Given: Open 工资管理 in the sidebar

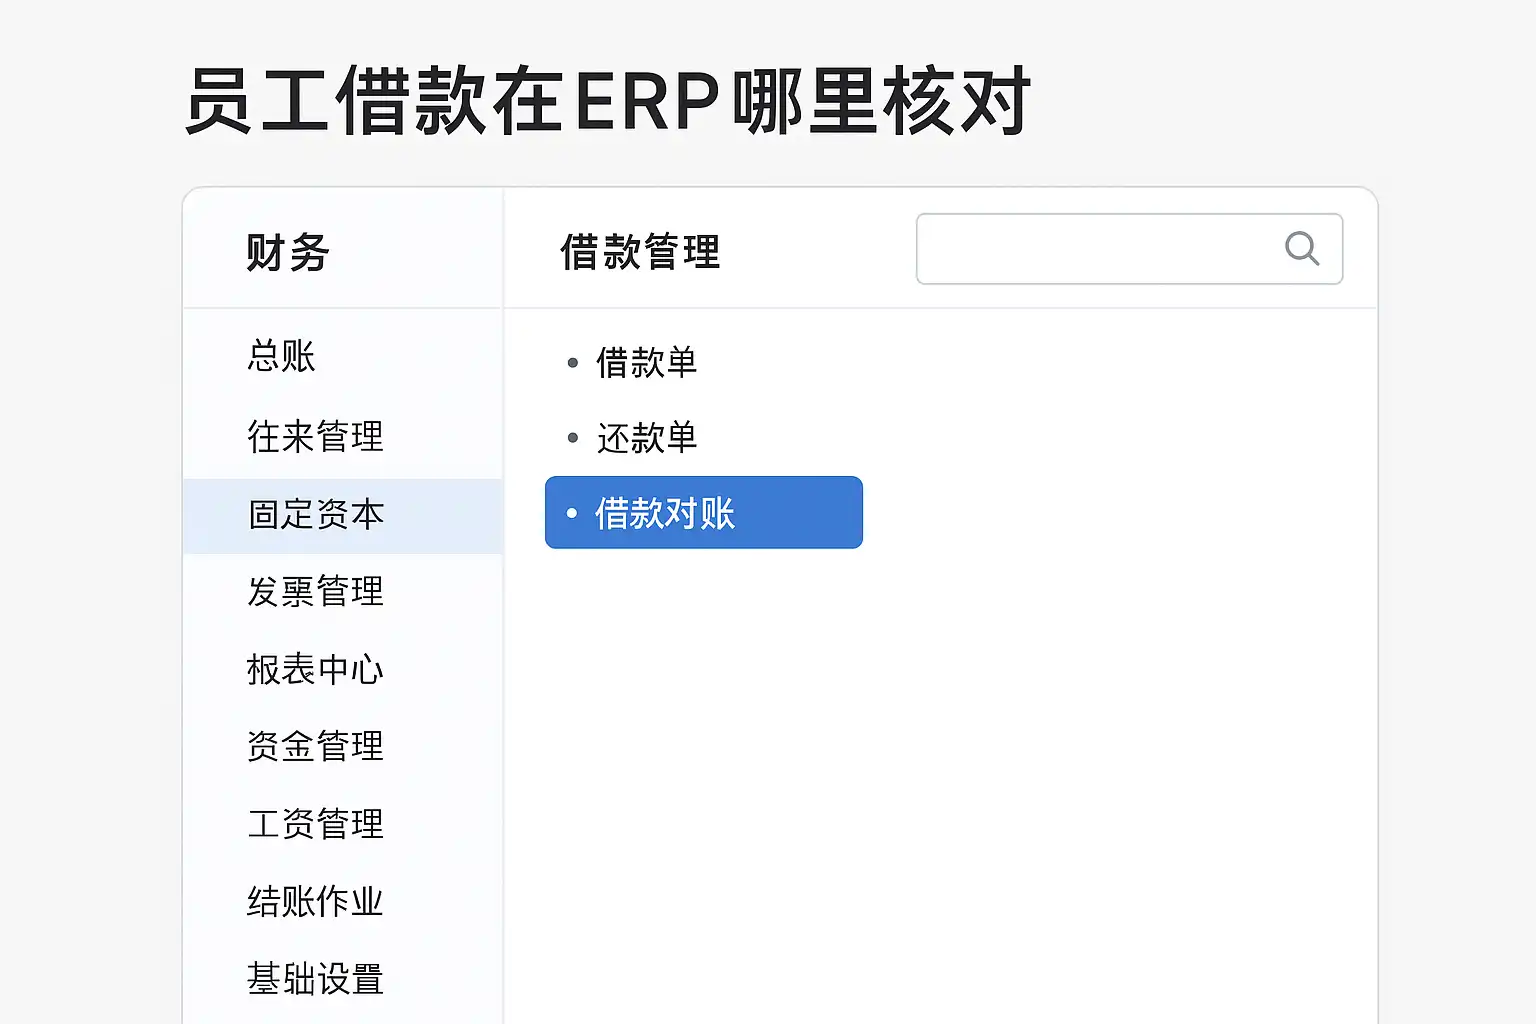Looking at the screenshot, I should tap(315, 824).
